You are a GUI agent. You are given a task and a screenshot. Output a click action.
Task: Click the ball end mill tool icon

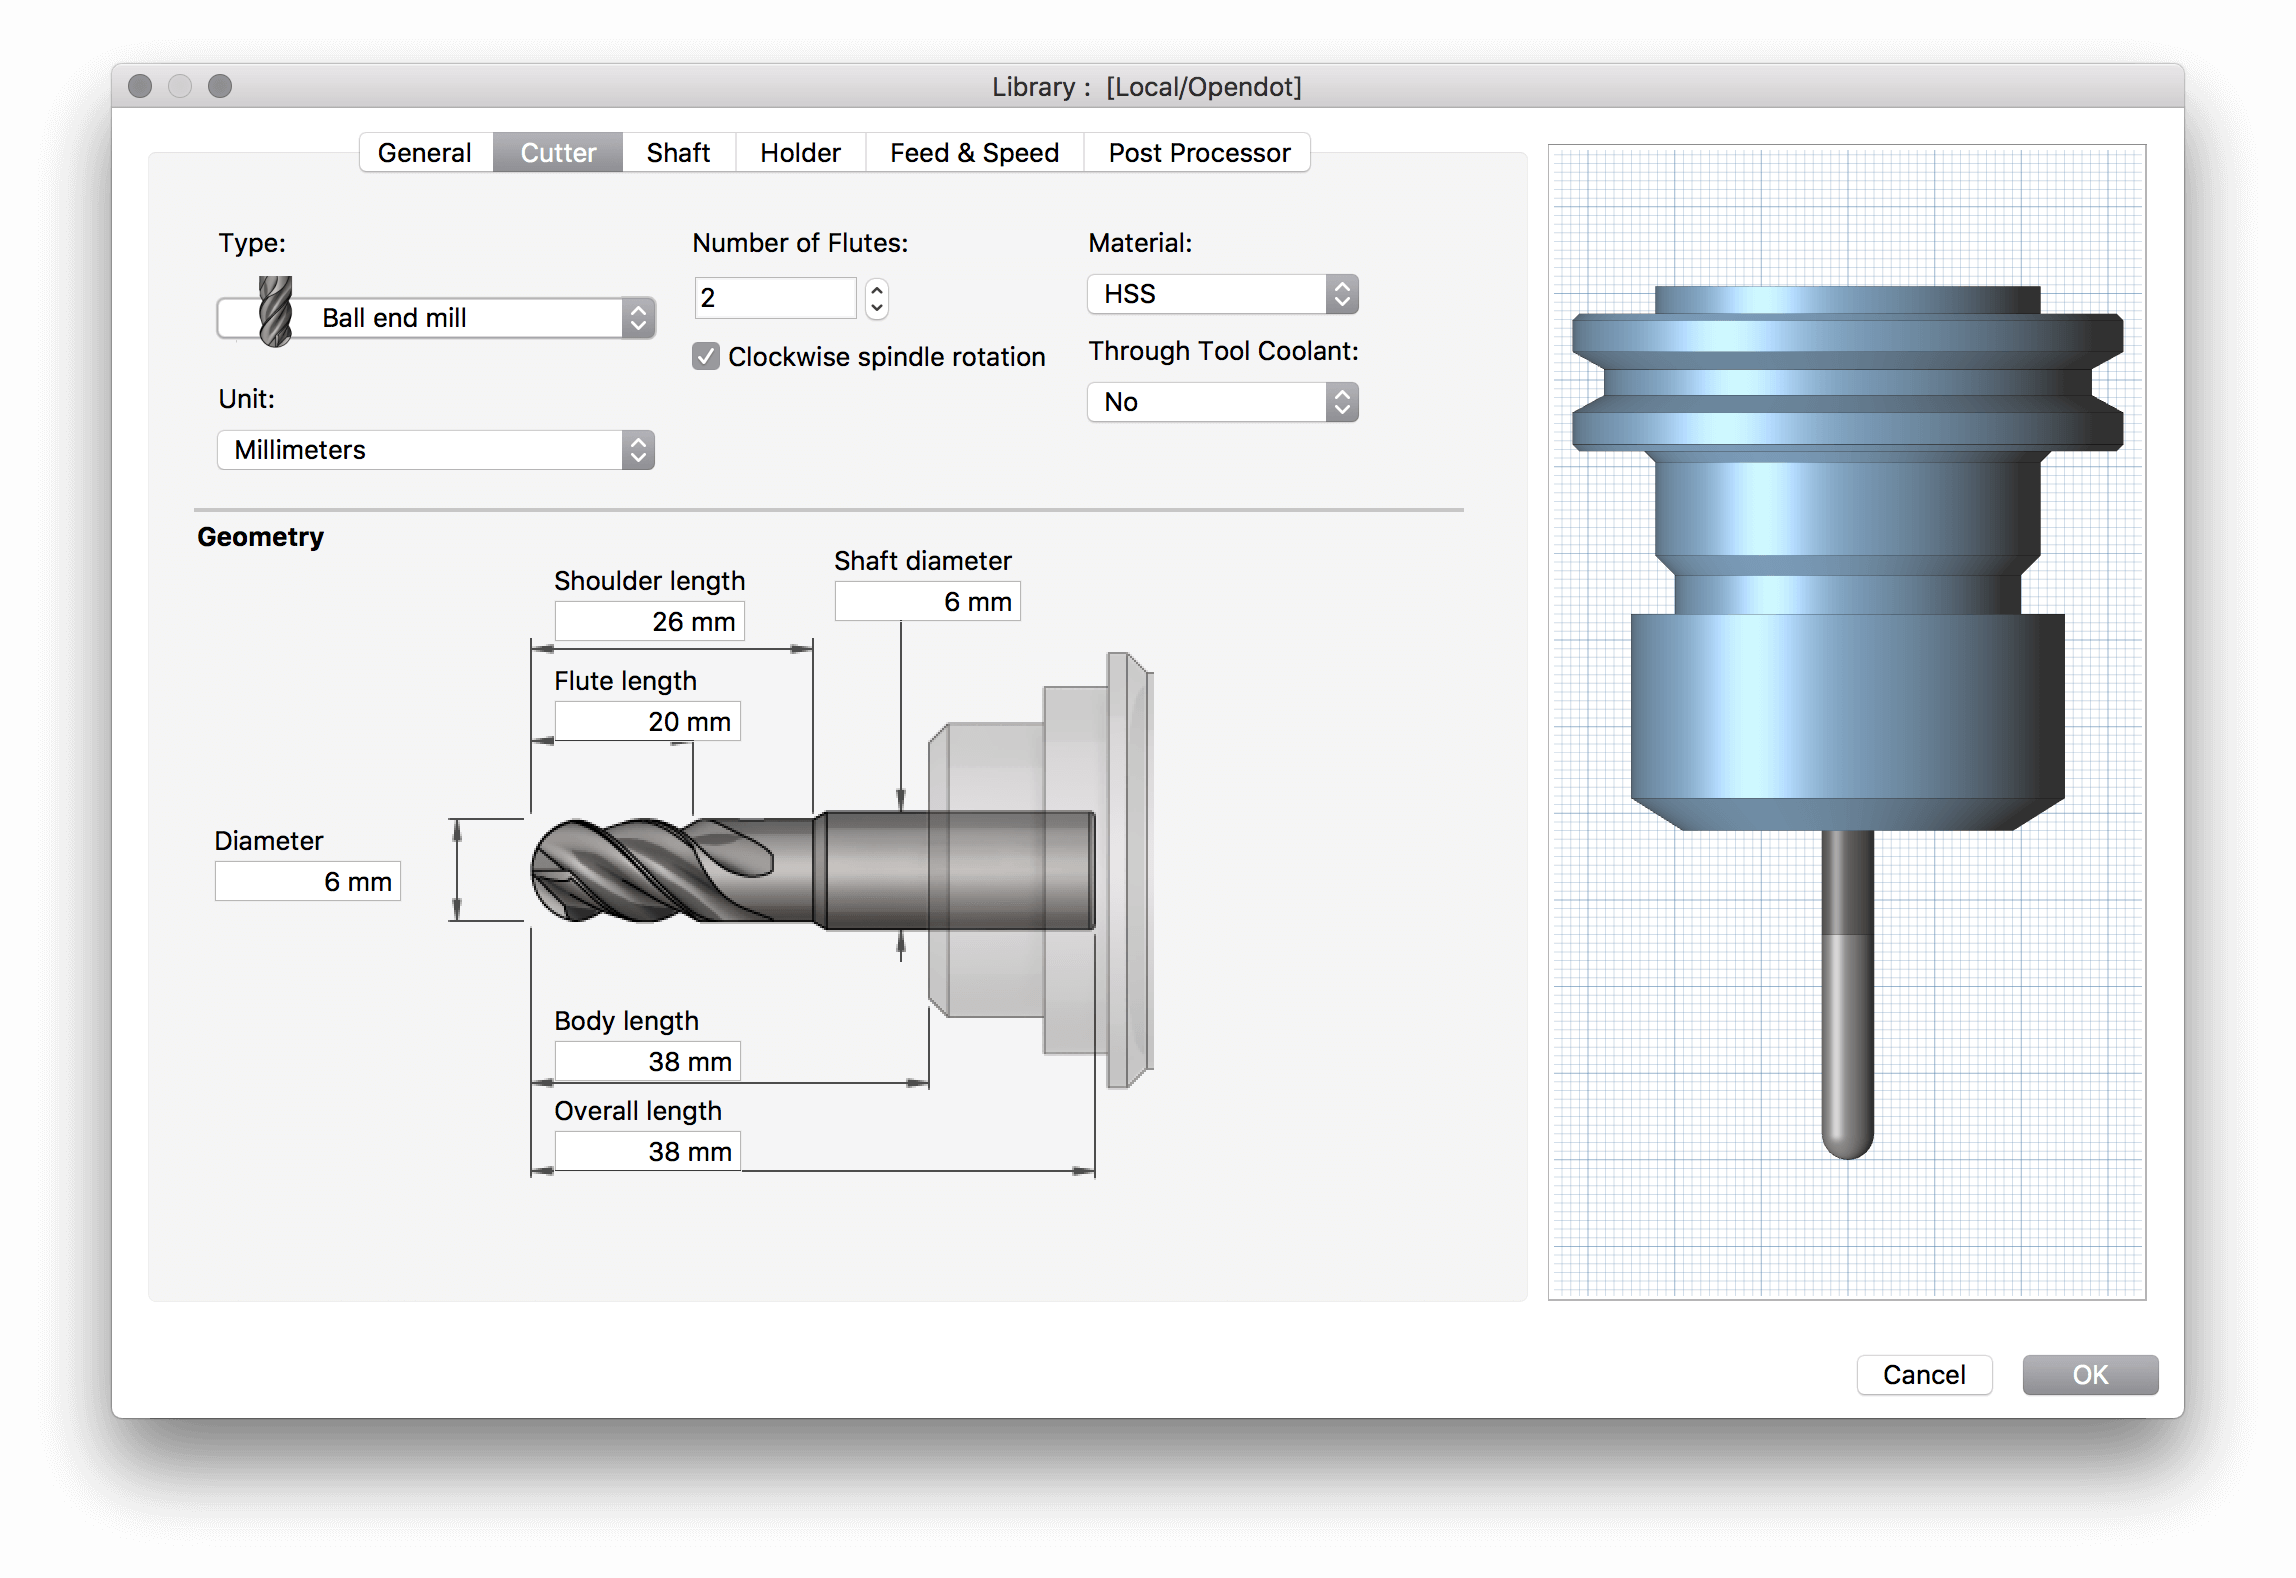275,311
